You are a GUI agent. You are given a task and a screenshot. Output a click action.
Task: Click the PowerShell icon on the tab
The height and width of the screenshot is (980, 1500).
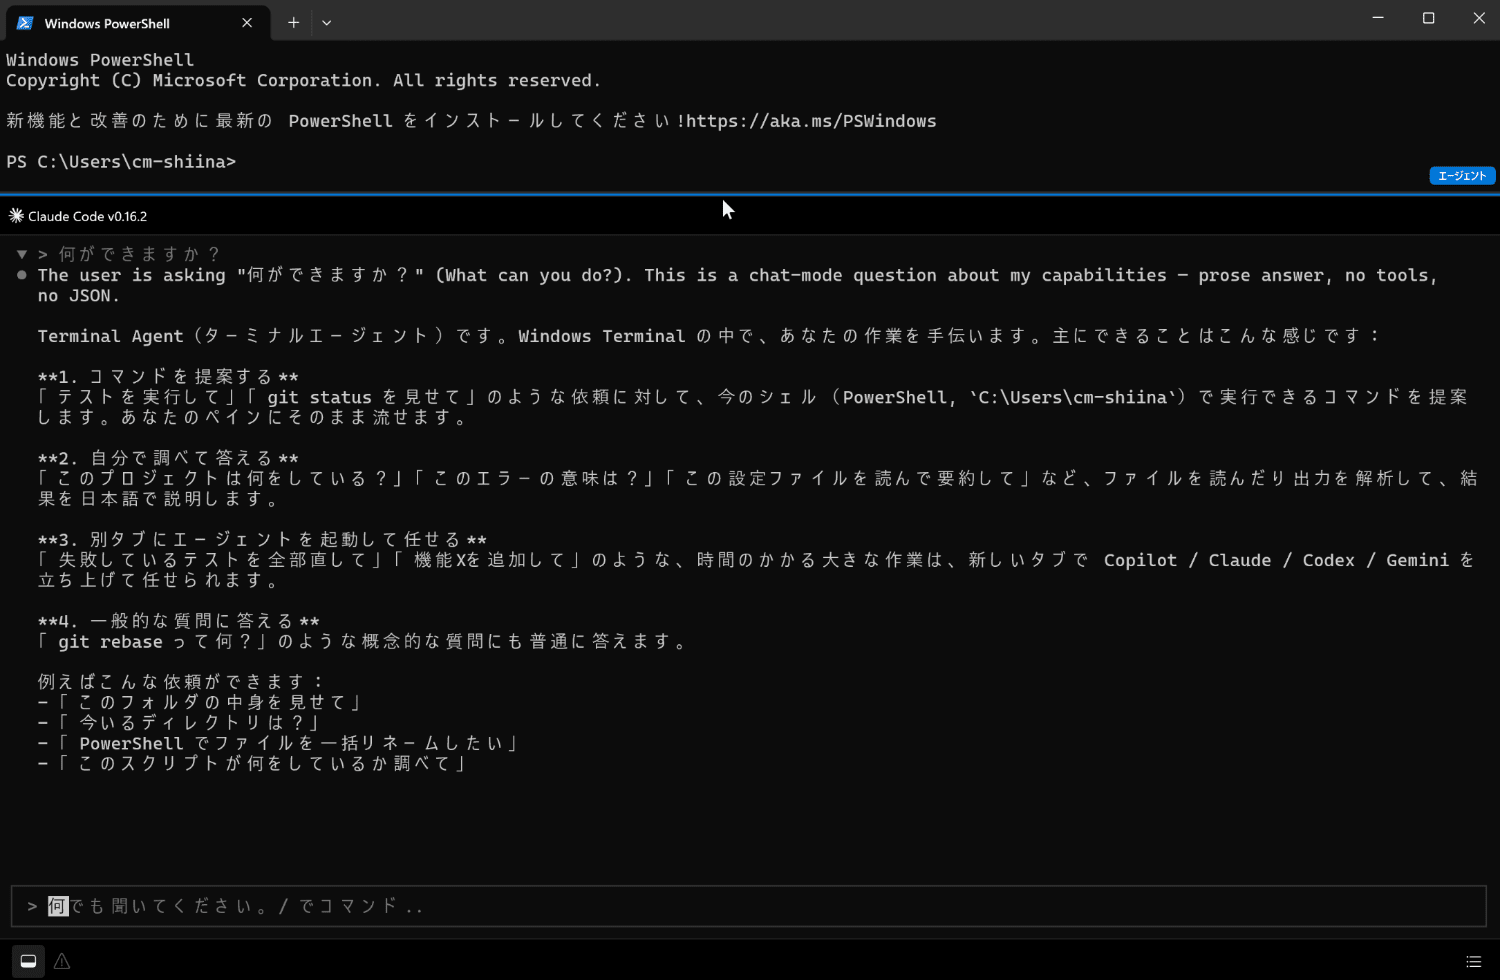[25, 23]
